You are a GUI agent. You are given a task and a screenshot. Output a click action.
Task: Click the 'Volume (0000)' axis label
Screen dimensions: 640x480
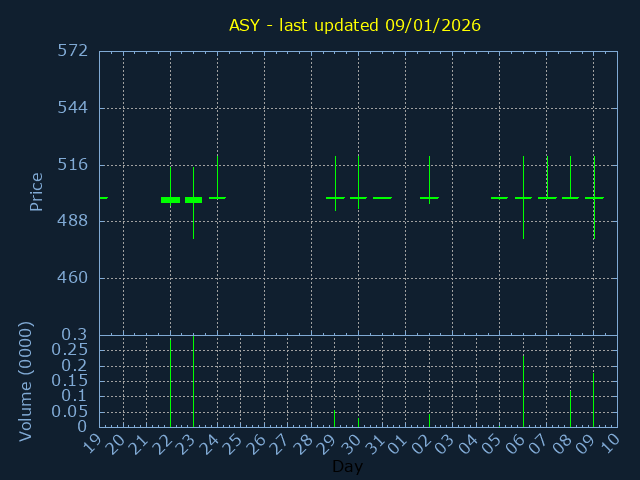(27, 381)
